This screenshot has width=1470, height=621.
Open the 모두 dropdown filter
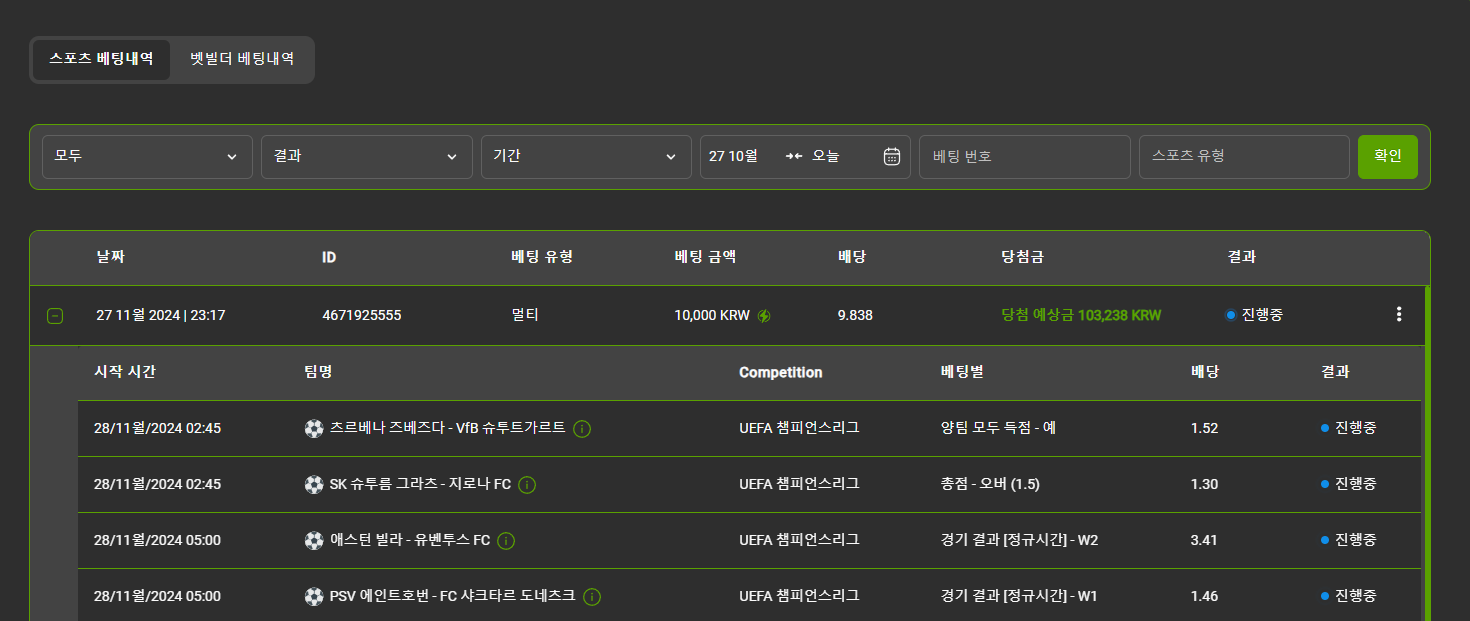pos(147,157)
